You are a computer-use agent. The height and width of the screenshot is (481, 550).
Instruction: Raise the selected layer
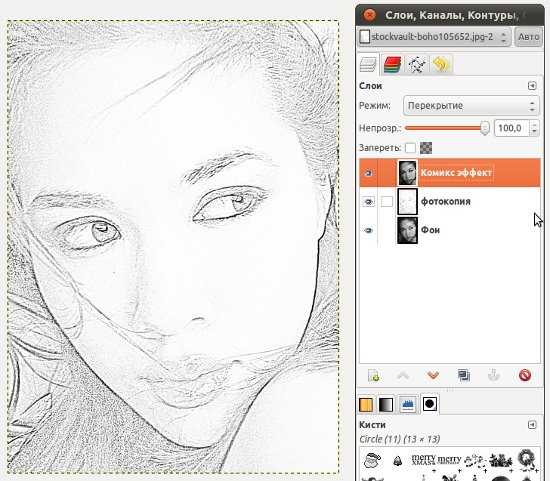403,376
